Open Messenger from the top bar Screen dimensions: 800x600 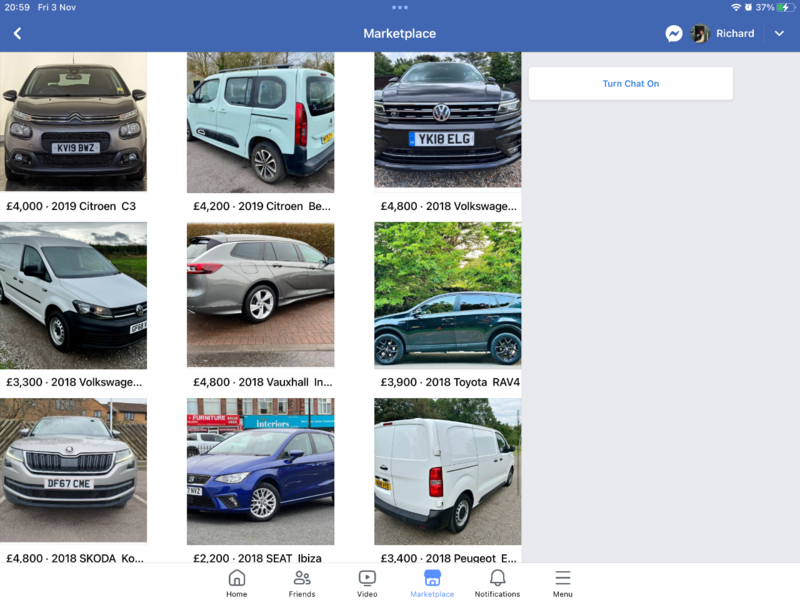pyautogui.click(x=673, y=34)
